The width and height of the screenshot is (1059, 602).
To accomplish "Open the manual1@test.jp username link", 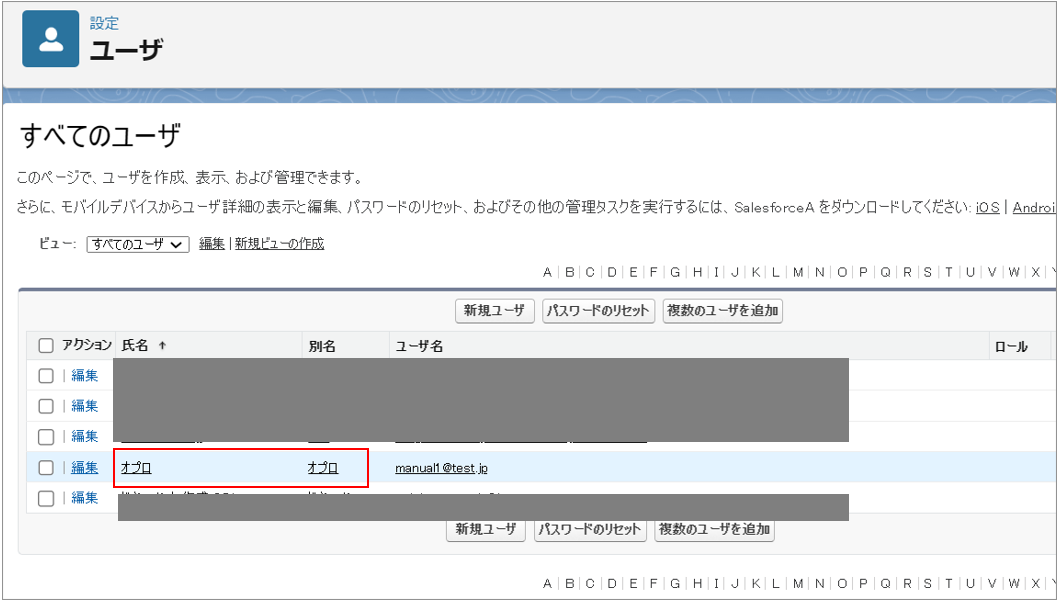I will [x=441, y=467].
